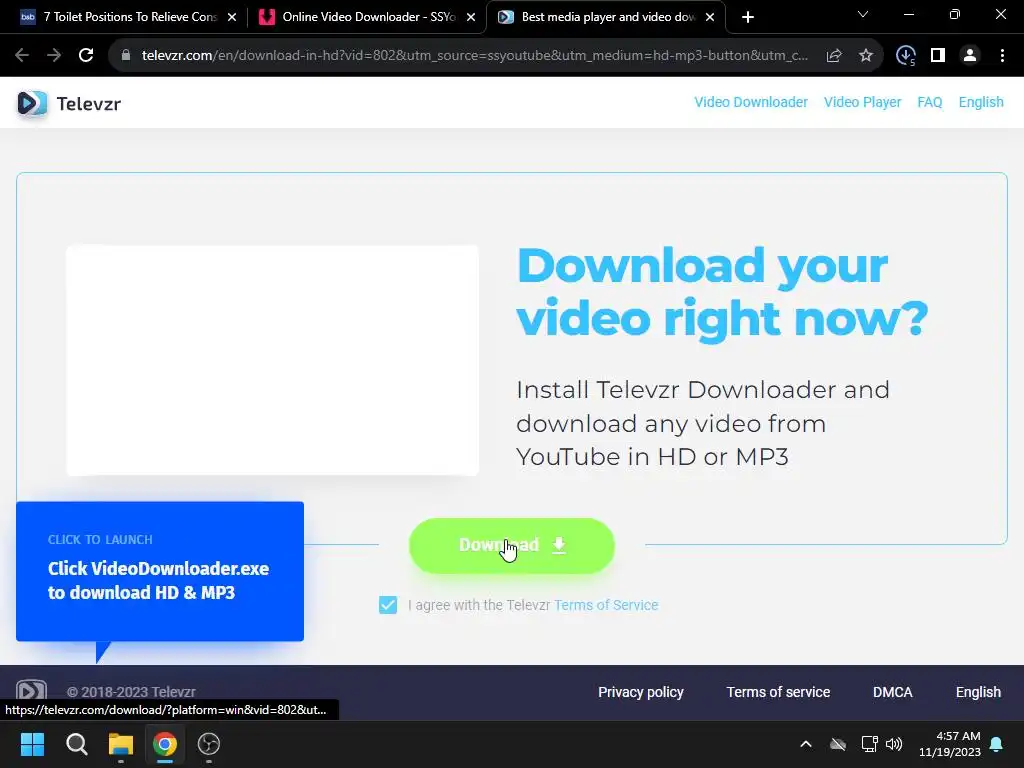Open the DMCA footer link
Image resolution: width=1024 pixels, height=768 pixels.
coord(892,692)
